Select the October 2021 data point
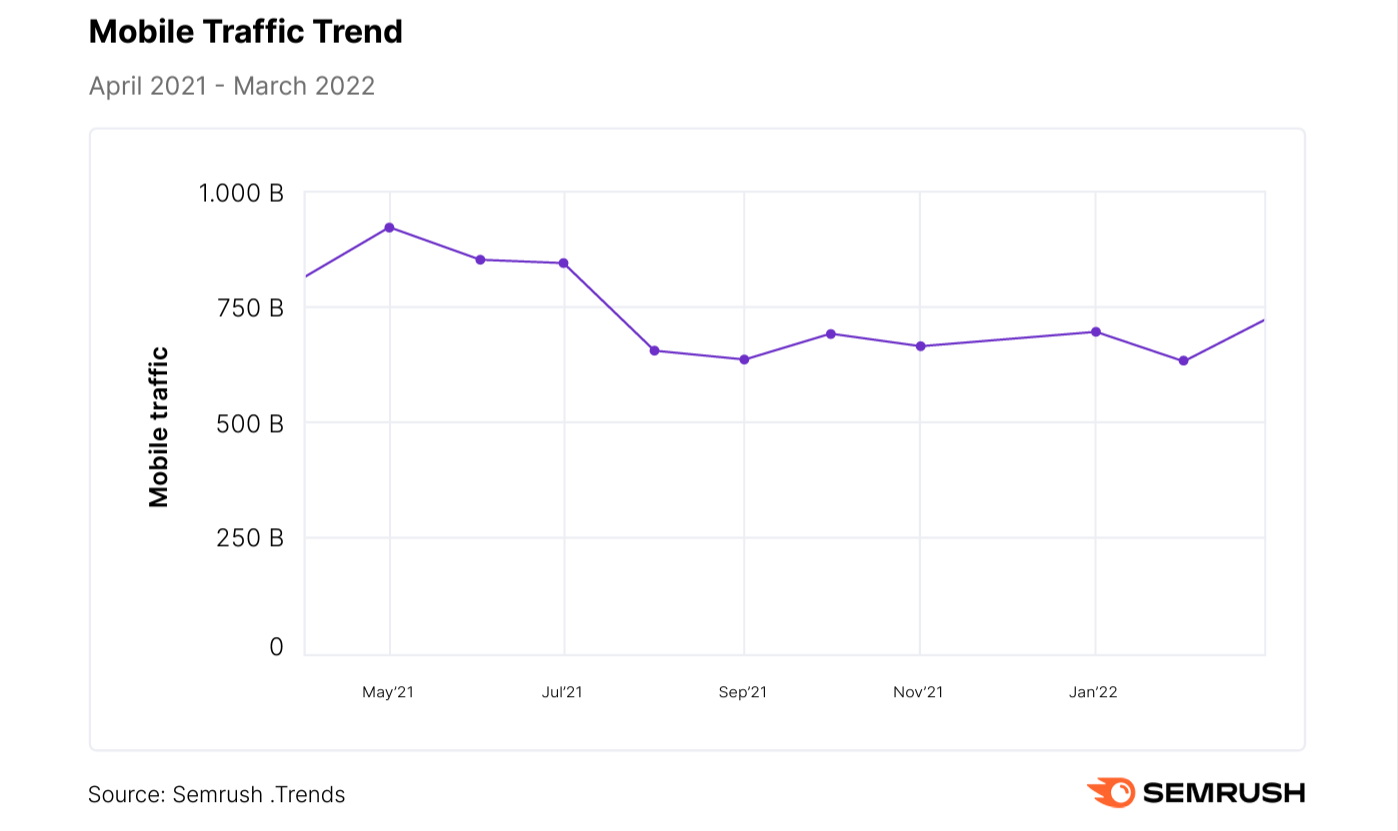The width and height of the screenshot is (1398, 831). click(x=831, y=334)
